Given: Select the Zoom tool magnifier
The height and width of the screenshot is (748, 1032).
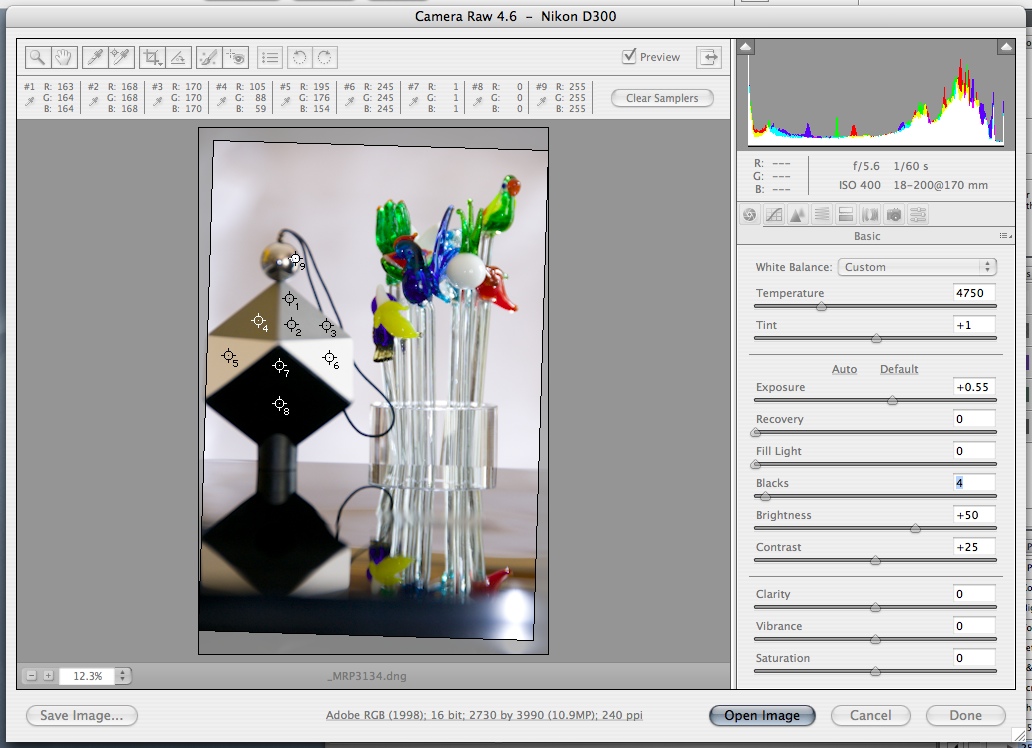Looking at the screenshot, I should [x=37, y=57].
